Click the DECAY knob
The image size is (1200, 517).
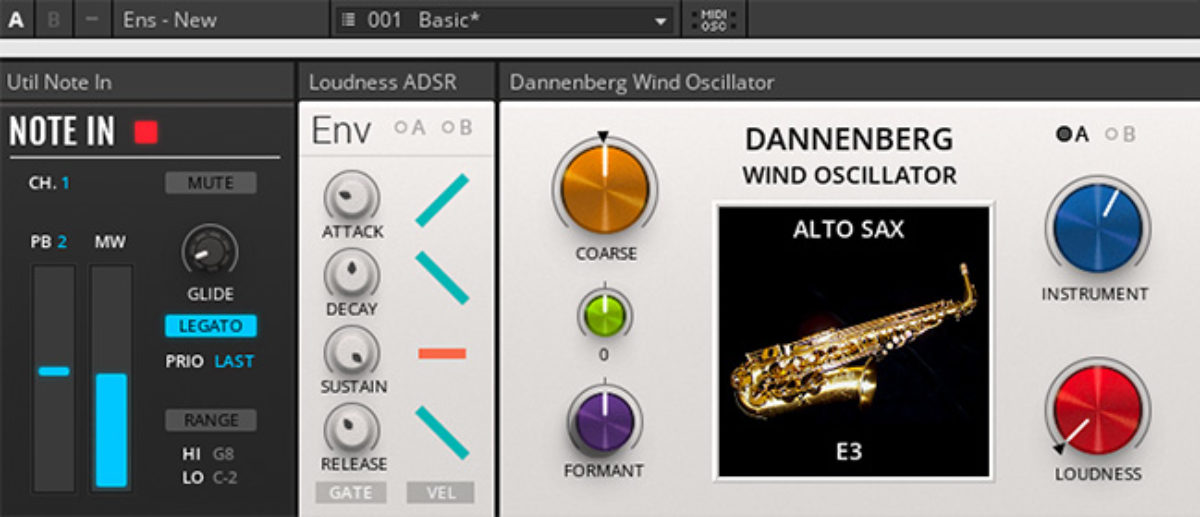pyautogui.click(x=352, y=274)
